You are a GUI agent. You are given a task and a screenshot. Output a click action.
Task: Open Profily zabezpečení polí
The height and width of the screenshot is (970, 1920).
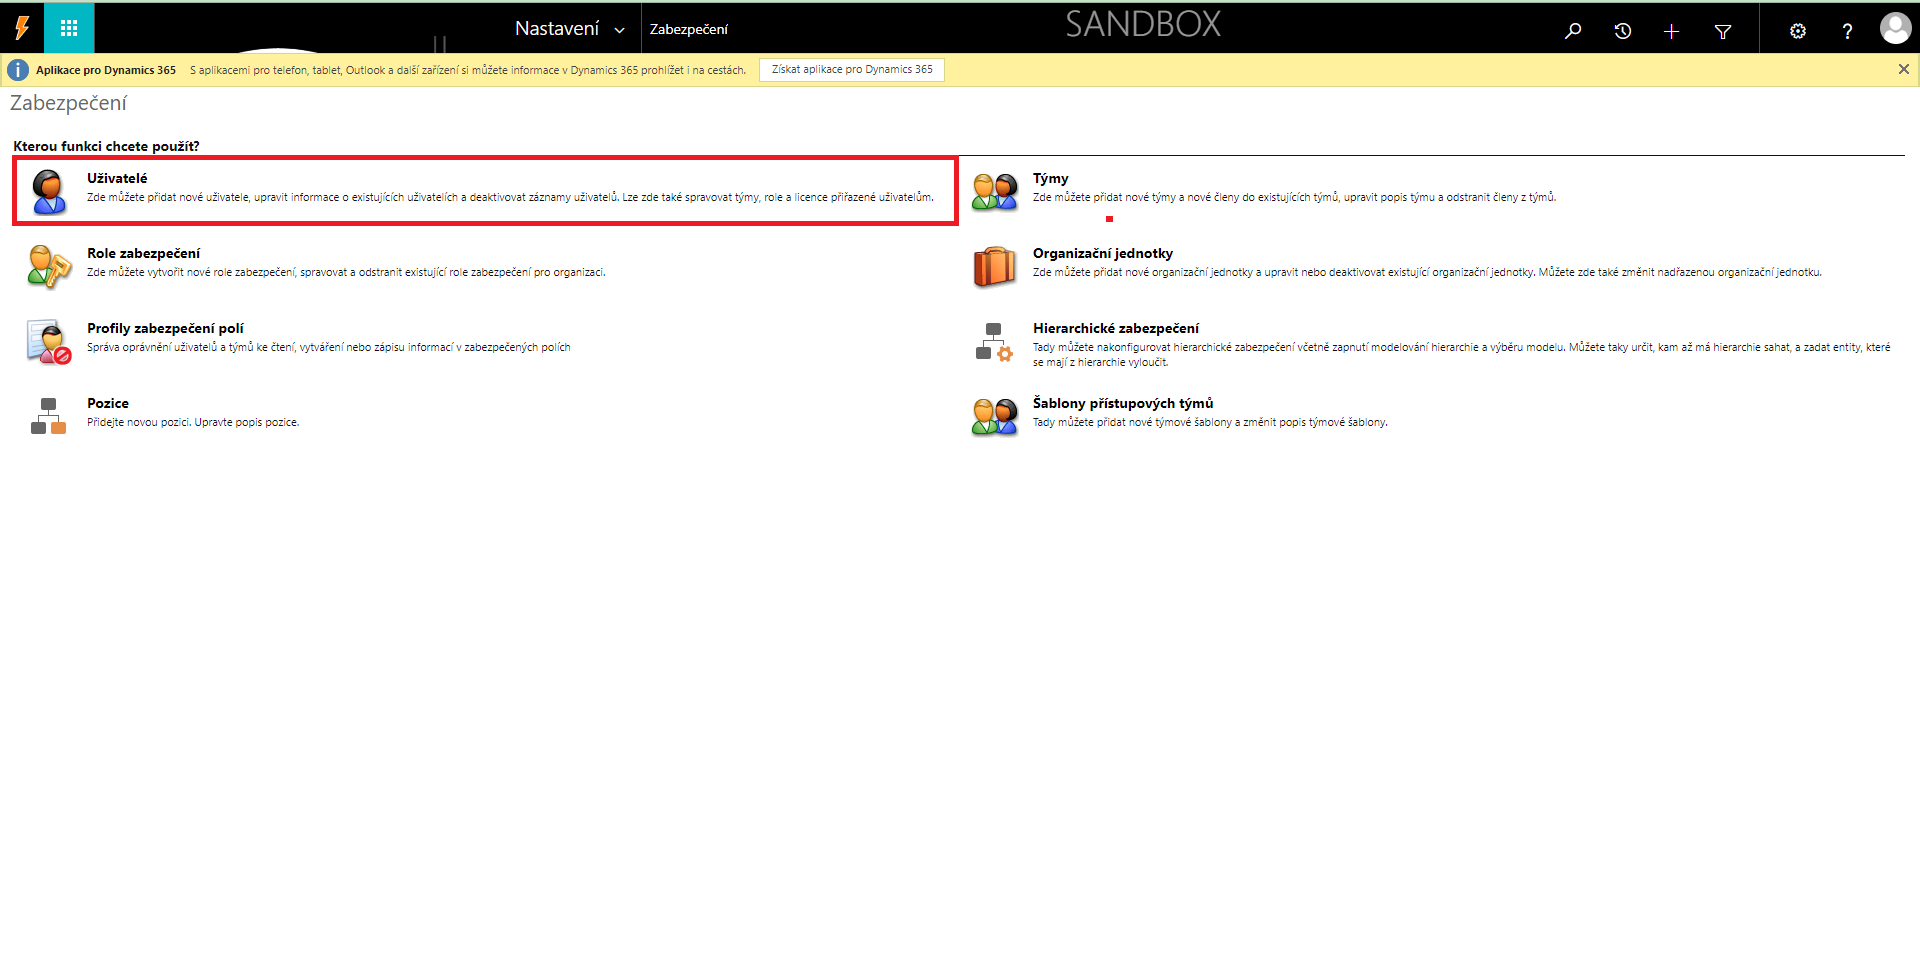pyautogui.click(x=165, y=328)
